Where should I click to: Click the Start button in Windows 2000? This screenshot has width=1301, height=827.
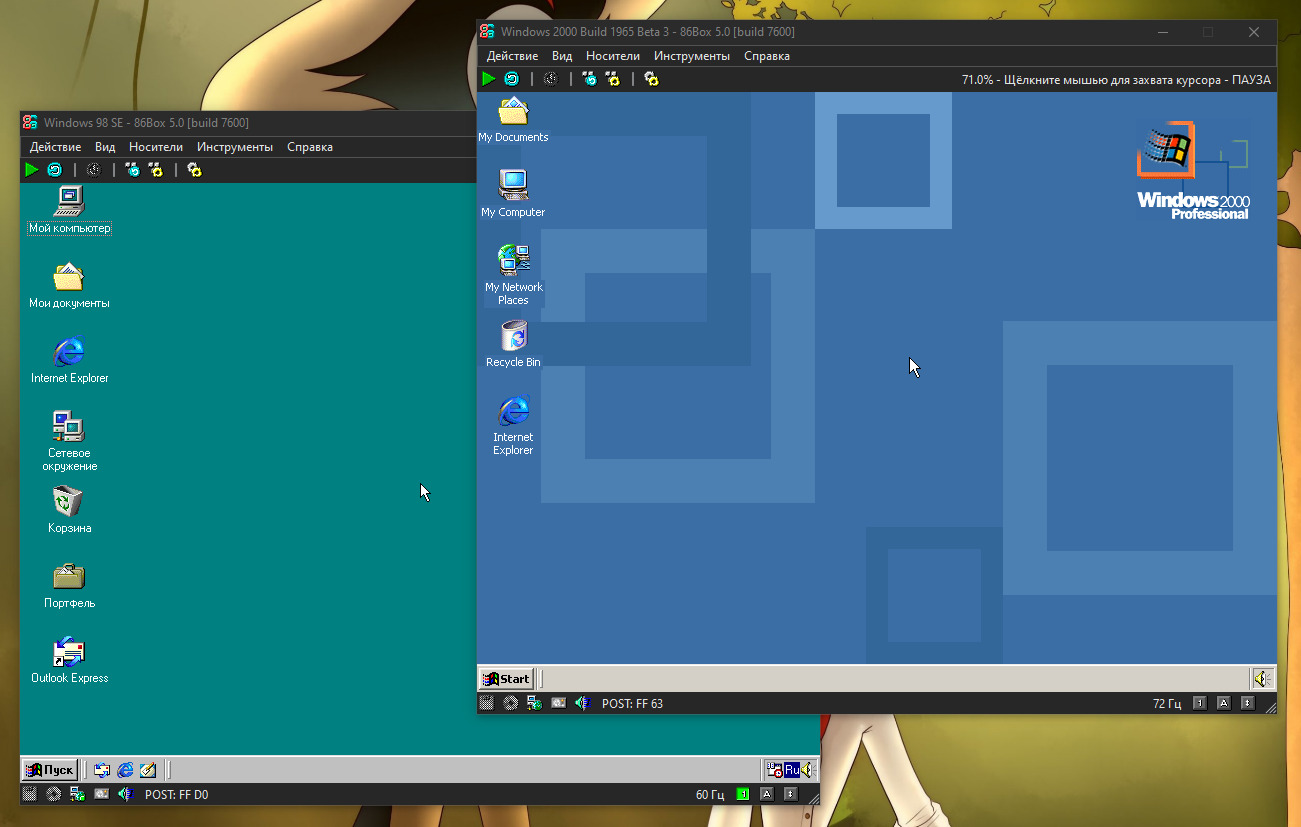(x=506, y=678)
